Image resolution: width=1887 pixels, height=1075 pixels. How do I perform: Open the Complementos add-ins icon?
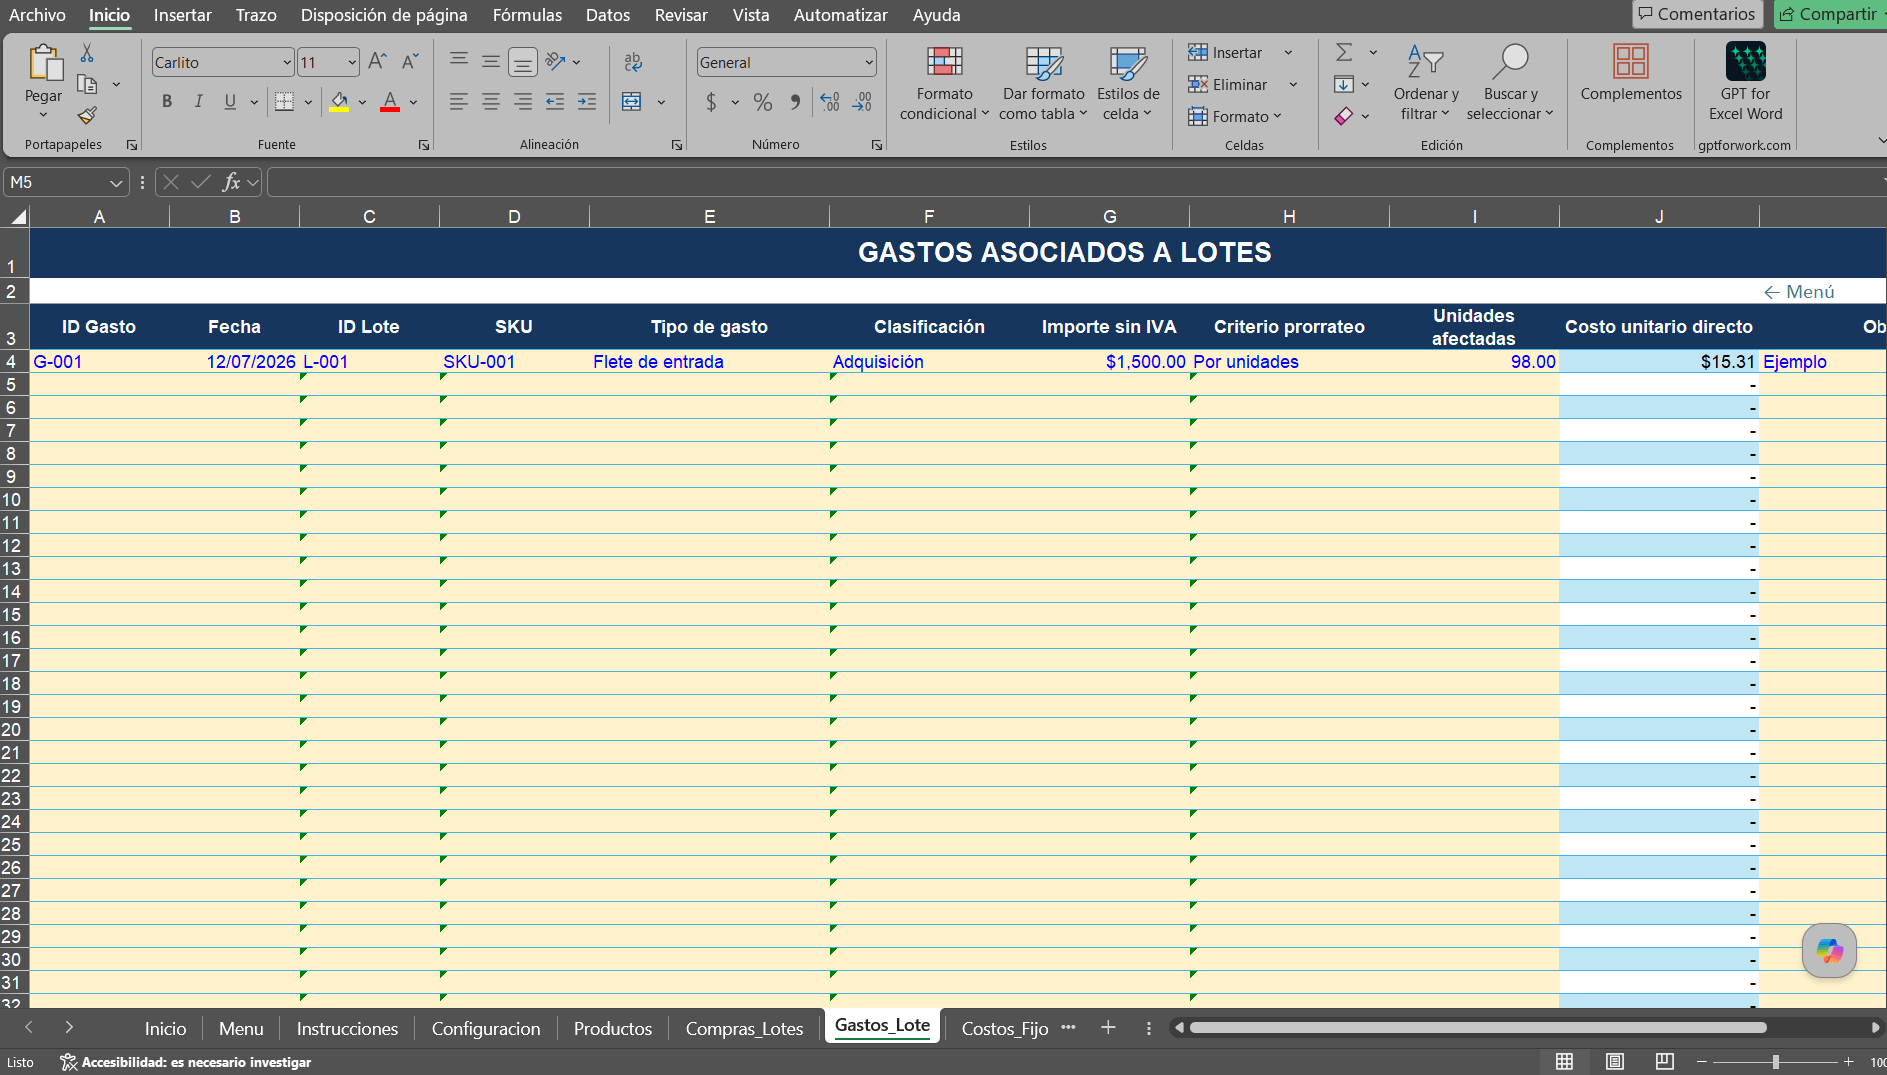(1631, 61)
